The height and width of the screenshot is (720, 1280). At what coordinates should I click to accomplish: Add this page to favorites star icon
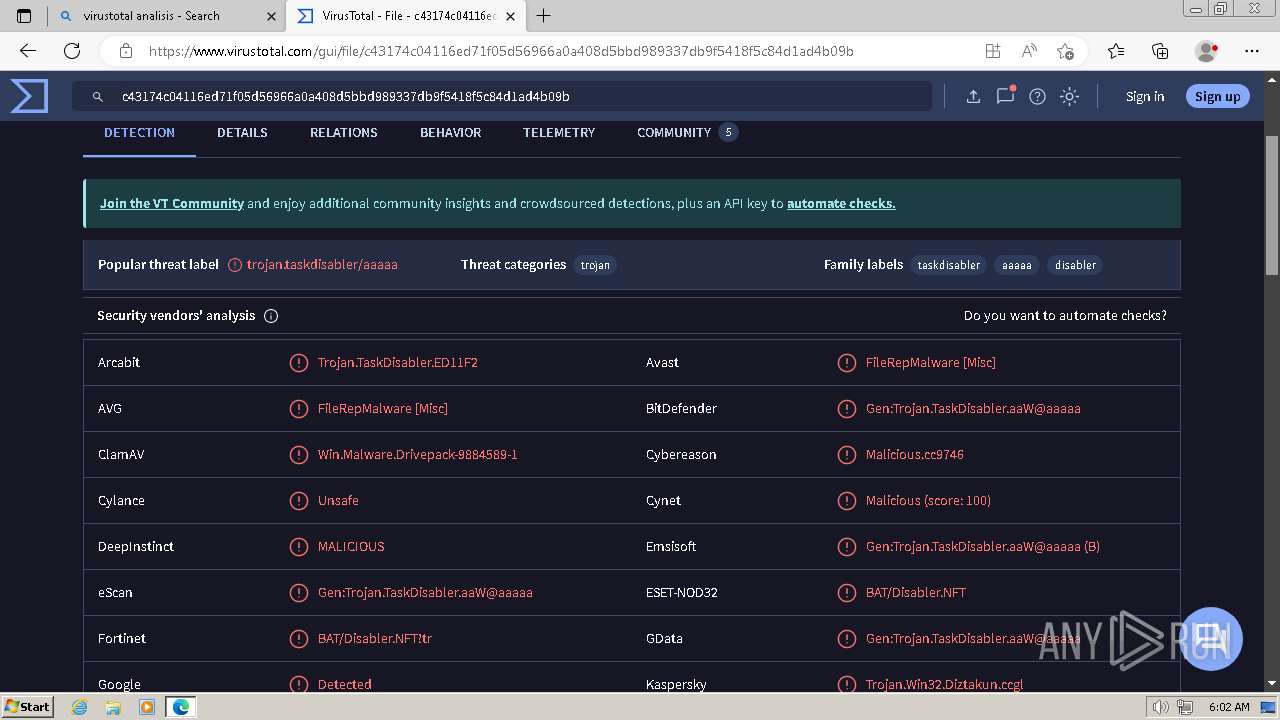pyautogui.click(x=1065, y=51)
